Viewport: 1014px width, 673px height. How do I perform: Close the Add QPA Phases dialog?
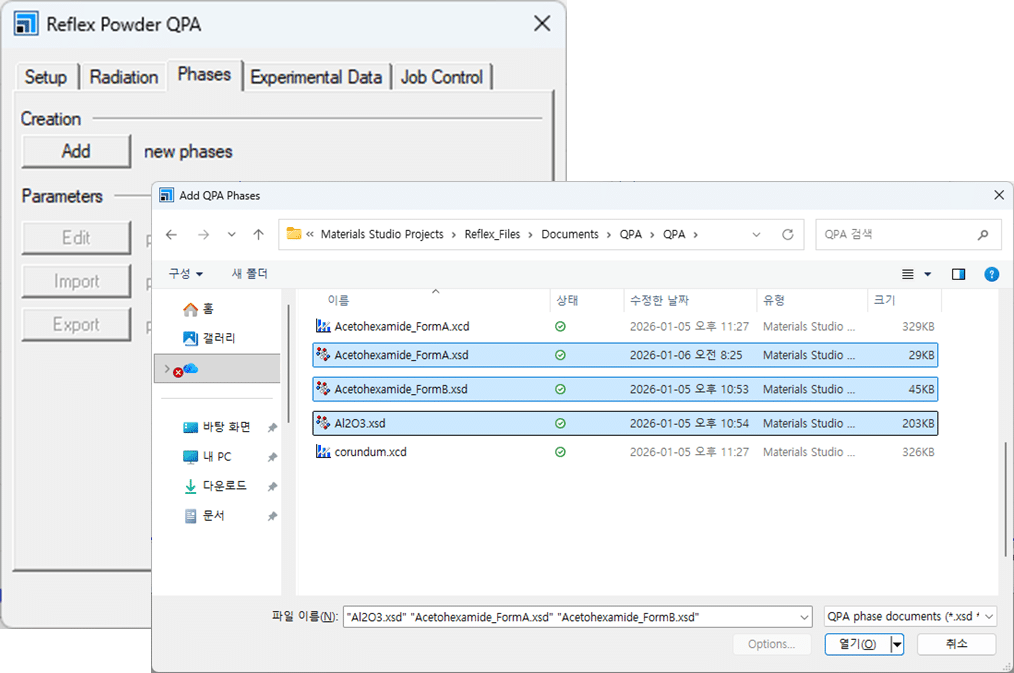(998, 195)
